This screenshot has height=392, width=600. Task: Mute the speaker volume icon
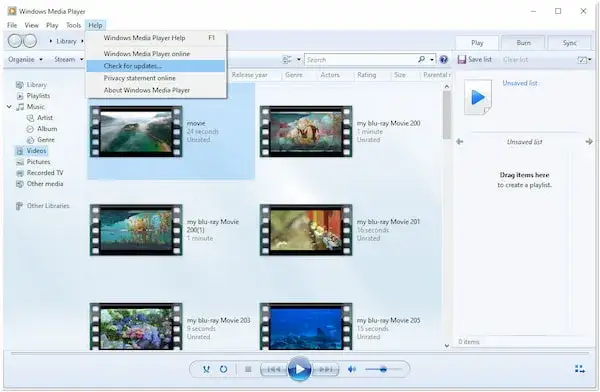352,369
